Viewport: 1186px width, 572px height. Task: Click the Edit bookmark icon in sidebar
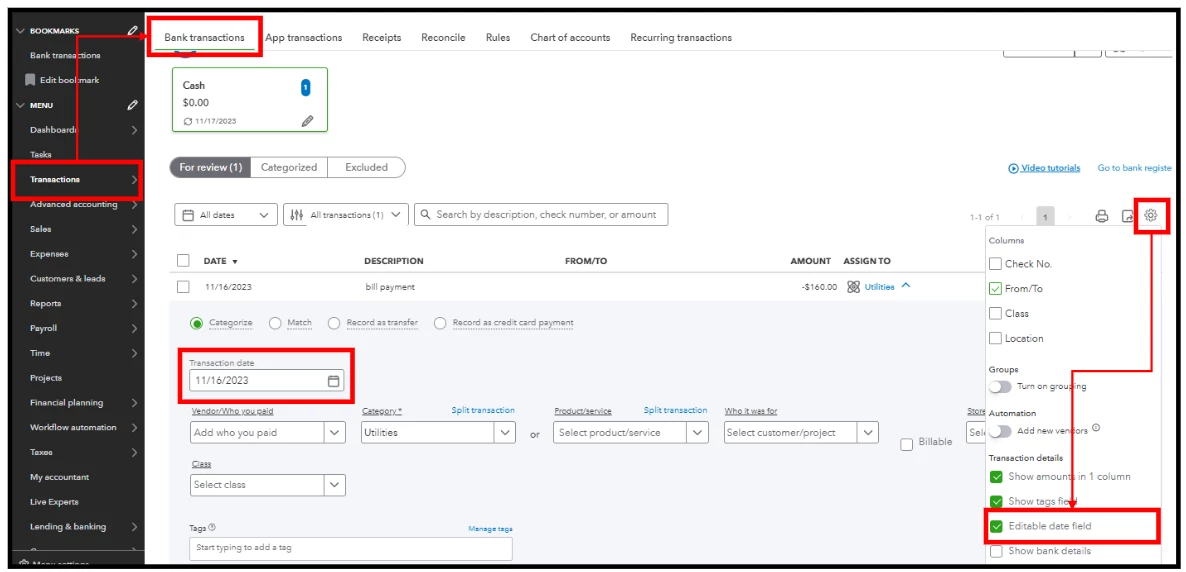(30, 79)
